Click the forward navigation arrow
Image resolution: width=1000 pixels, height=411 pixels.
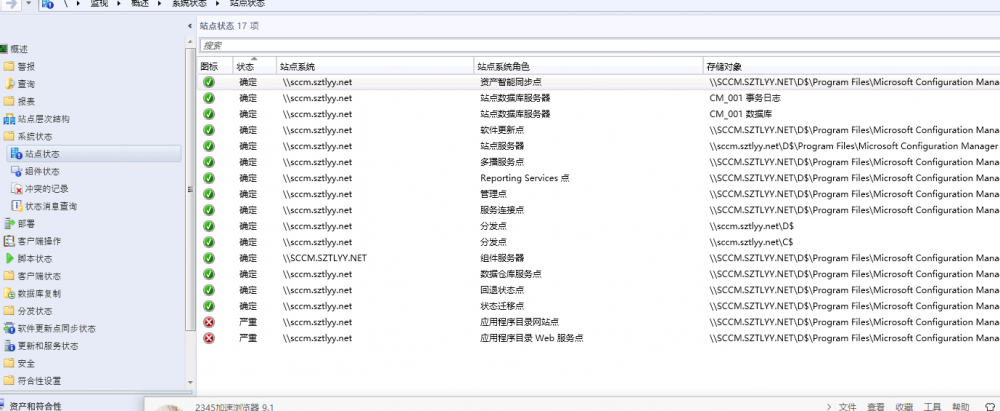(x=11, y=3)
